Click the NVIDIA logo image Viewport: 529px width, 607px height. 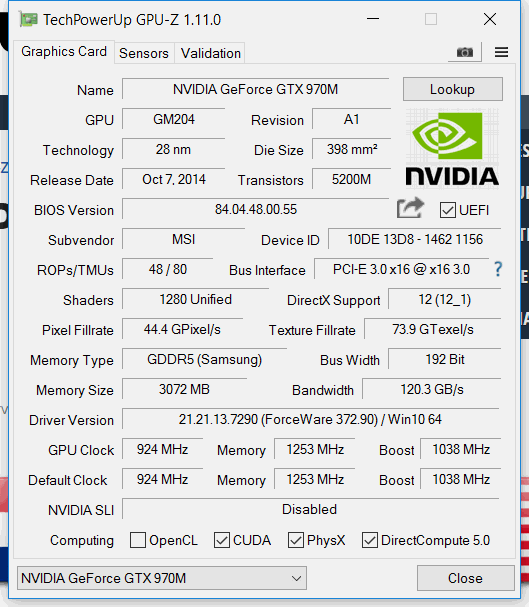pos(452,148)
